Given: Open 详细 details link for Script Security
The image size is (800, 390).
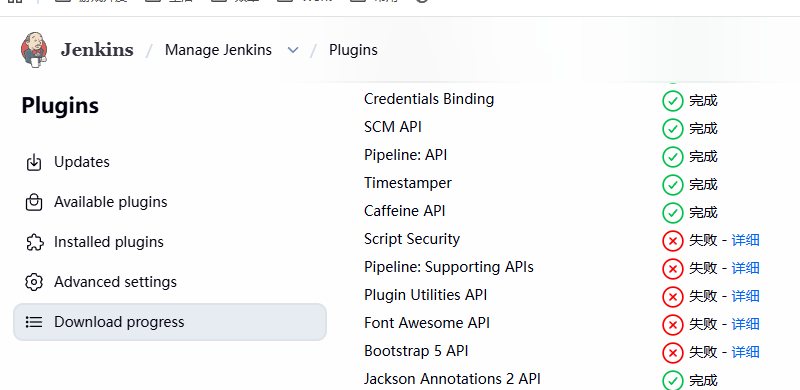Looking at the screenshot, I should (745, 240).
